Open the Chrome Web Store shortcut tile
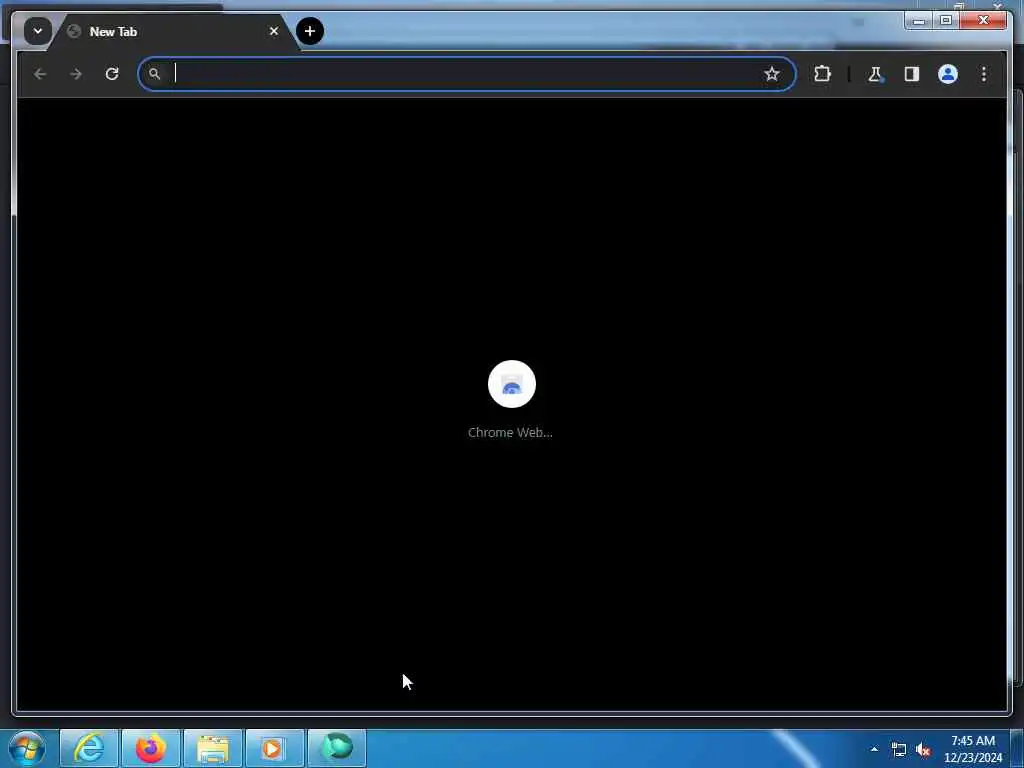This screenshot has width=1024, height=768. pos(511,384)
